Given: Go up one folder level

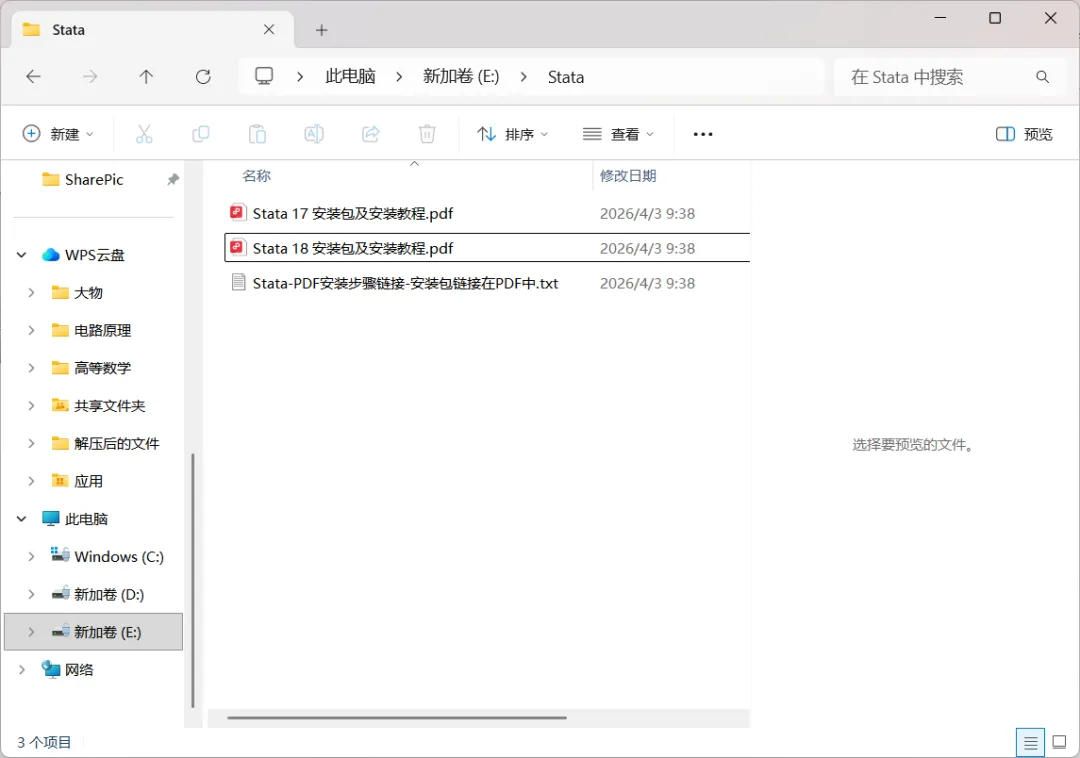Looking at the screenshot, I should (x=146, y=76).
